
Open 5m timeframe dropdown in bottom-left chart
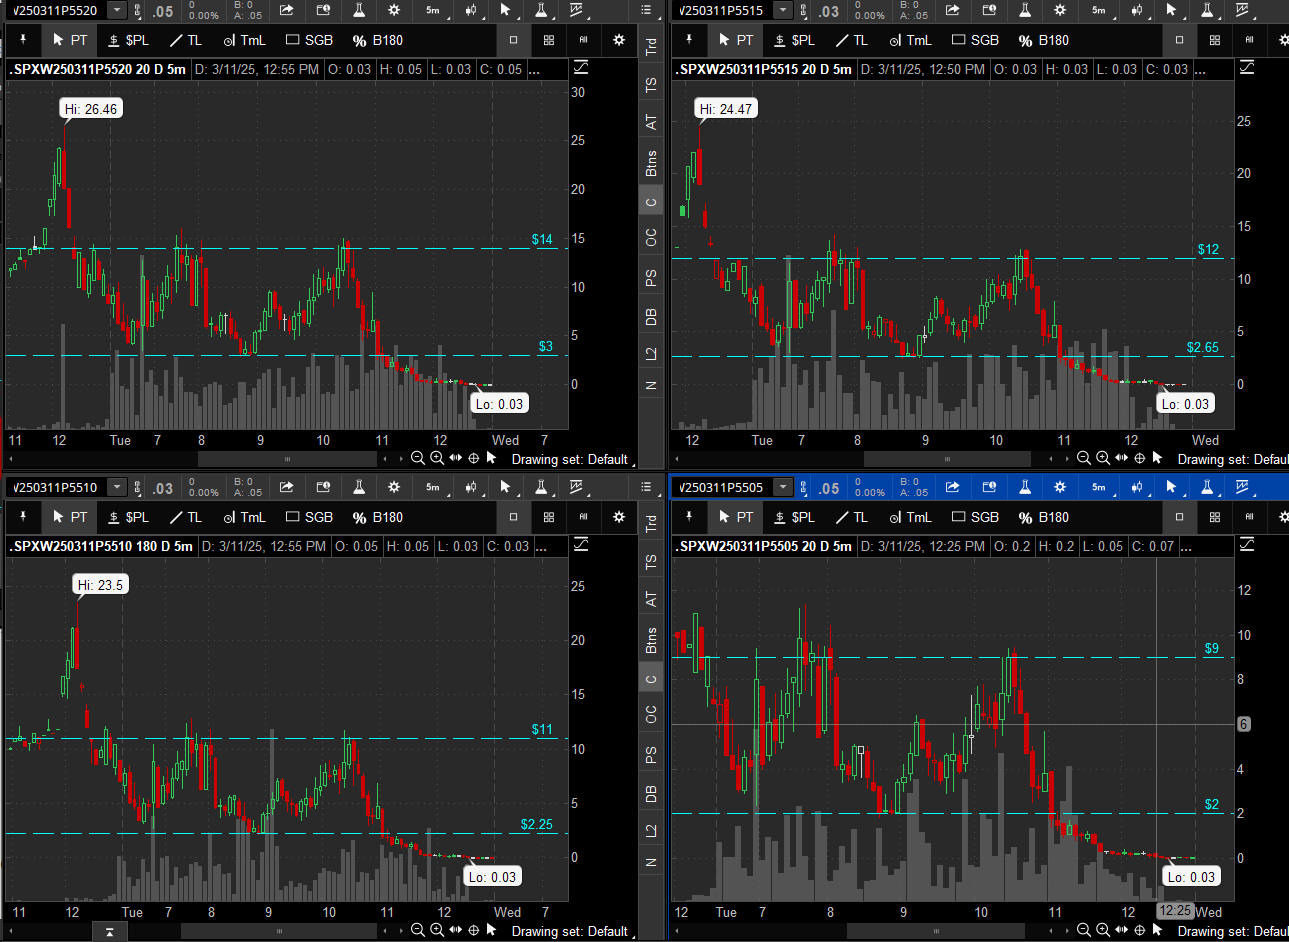click(433, 488)
